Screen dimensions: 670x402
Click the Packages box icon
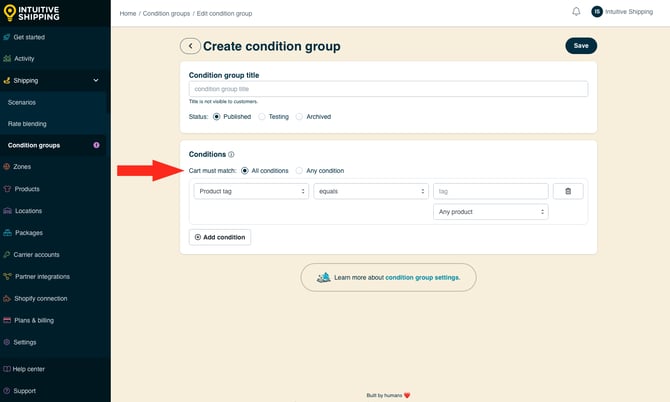point(7,233)
